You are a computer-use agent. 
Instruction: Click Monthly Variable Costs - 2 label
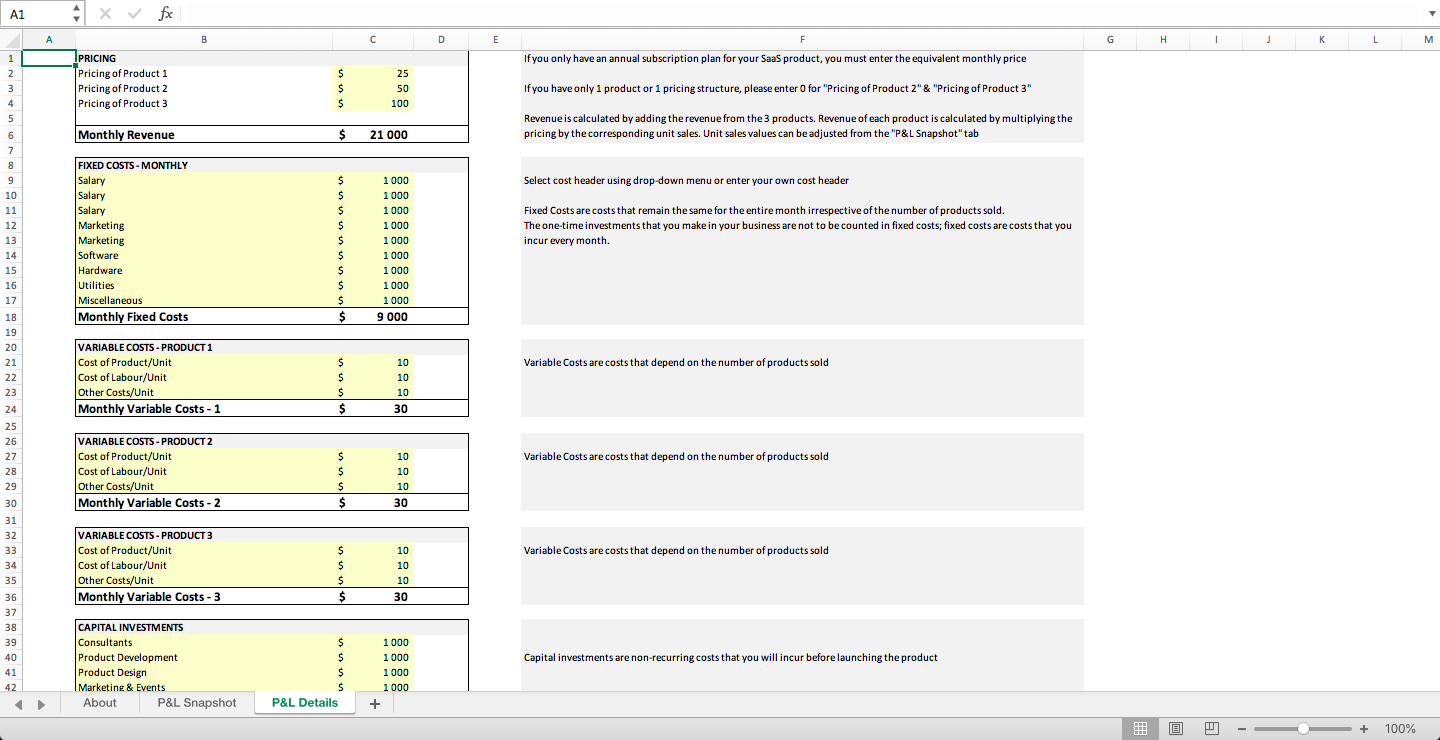[203, 503]
